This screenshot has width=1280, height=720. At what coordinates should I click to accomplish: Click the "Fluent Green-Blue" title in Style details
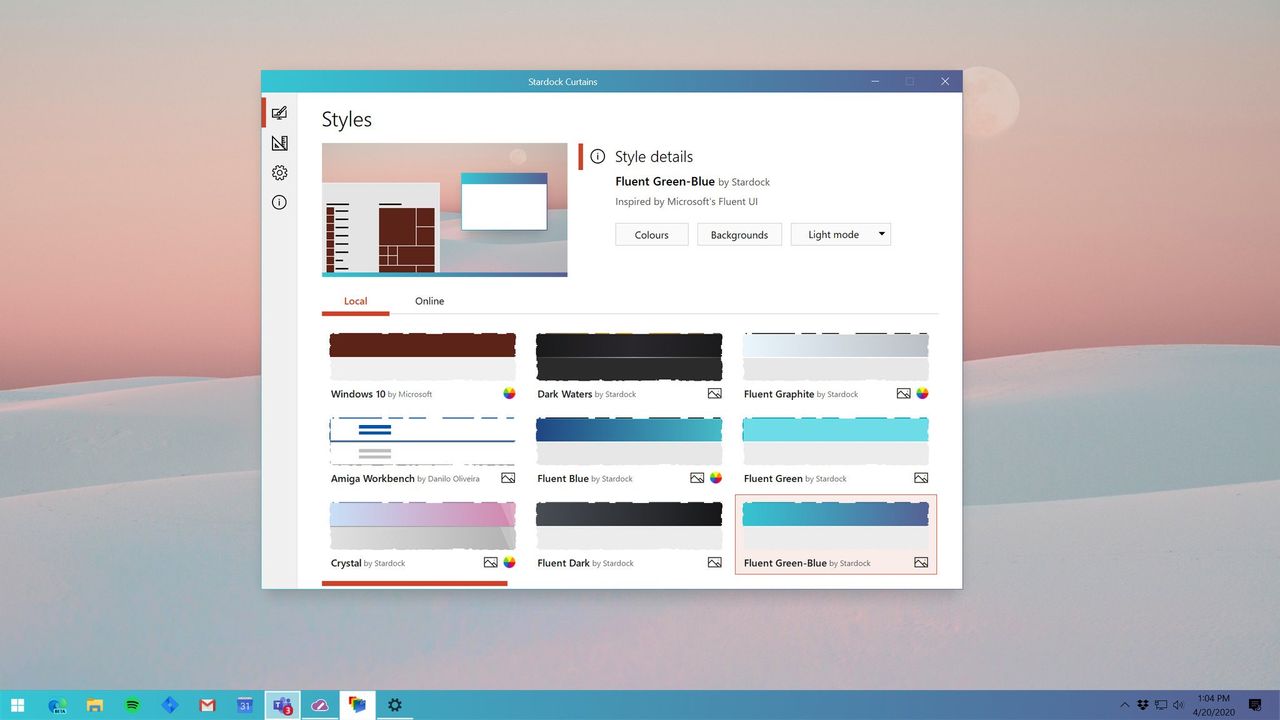pyautogui.click(x=665, y=181)
